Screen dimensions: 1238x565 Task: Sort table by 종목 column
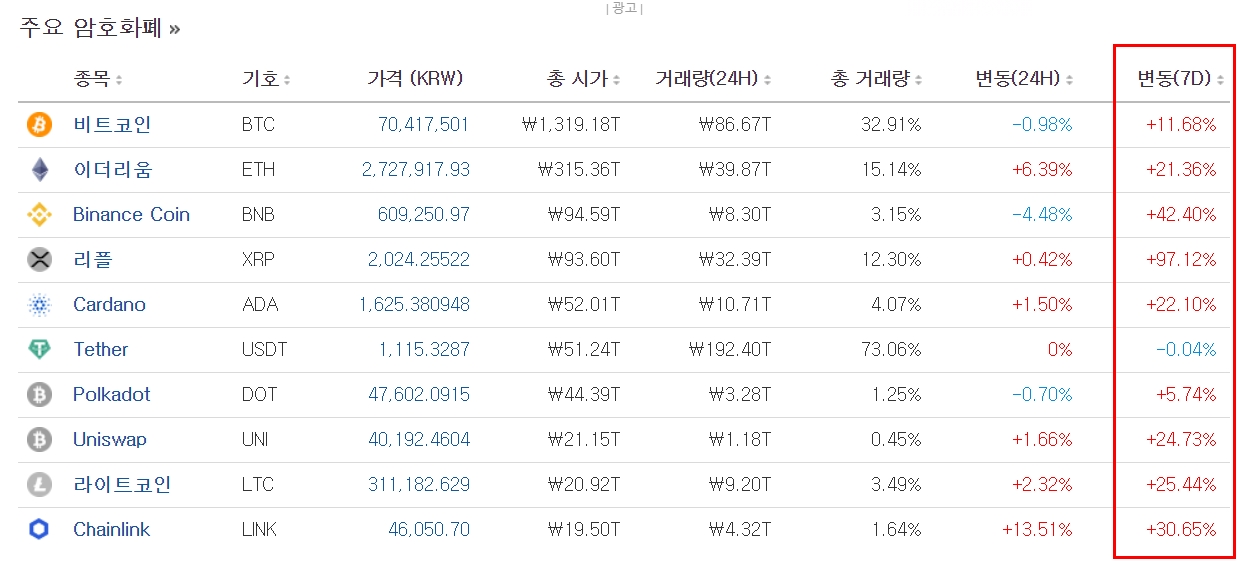[98, 79]
